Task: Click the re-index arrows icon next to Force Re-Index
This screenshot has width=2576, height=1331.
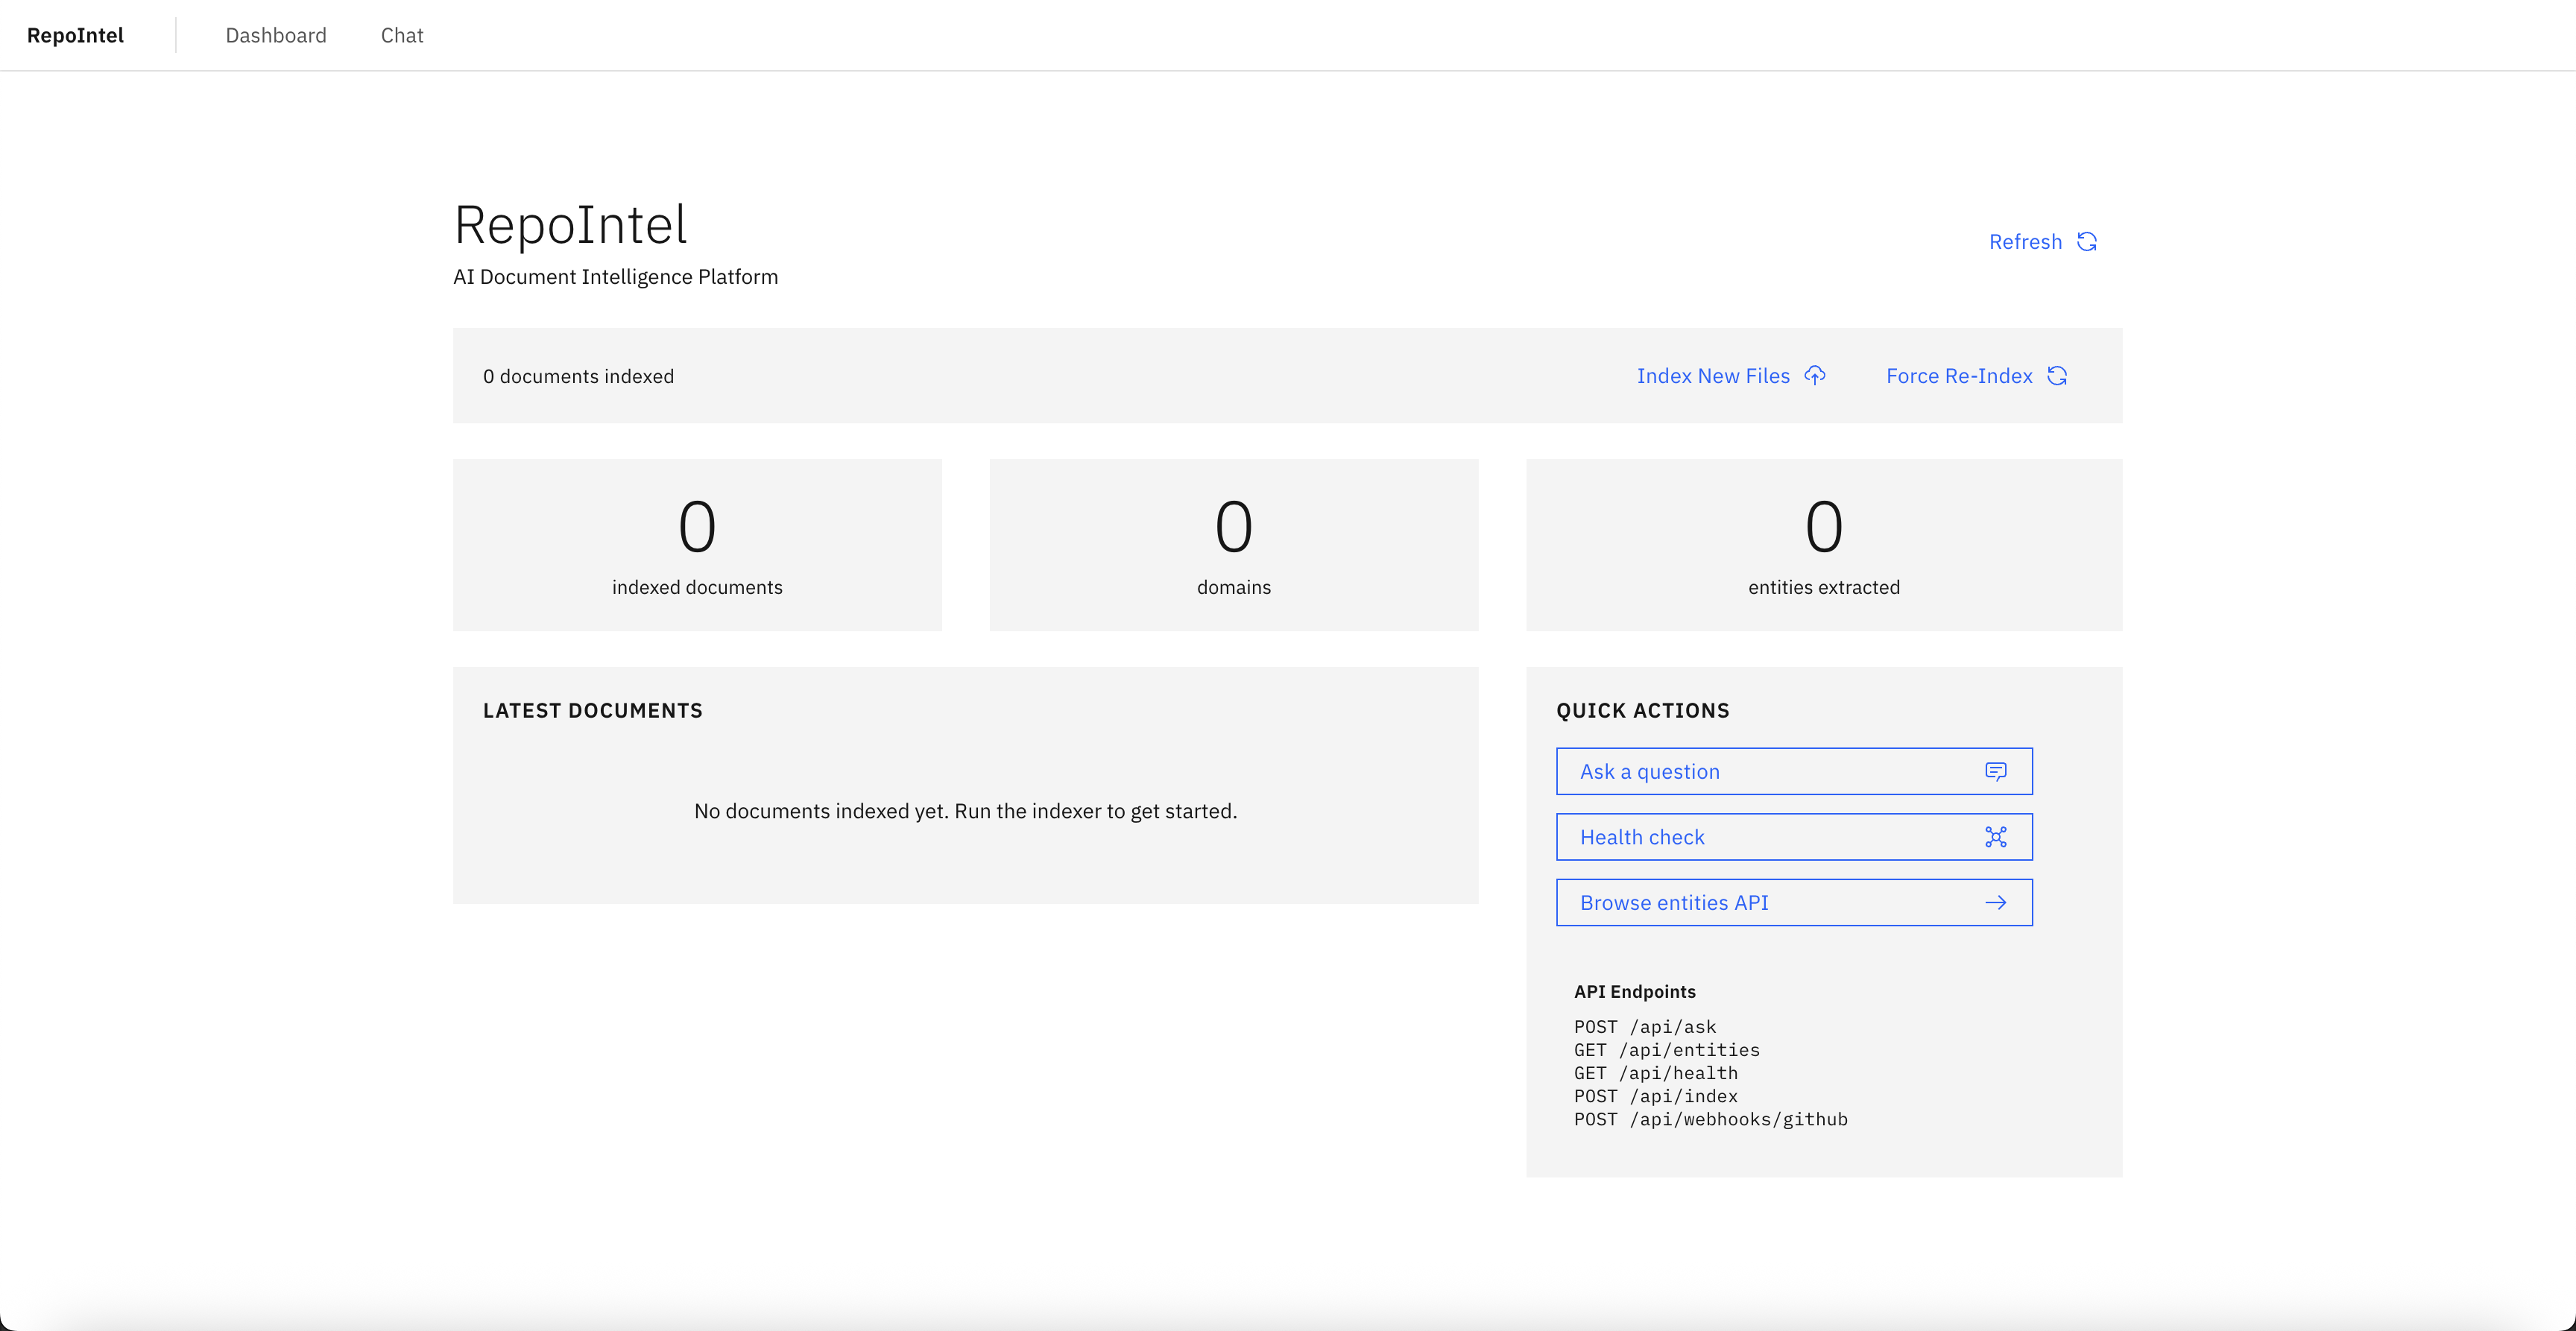Action: point(2057,375)
